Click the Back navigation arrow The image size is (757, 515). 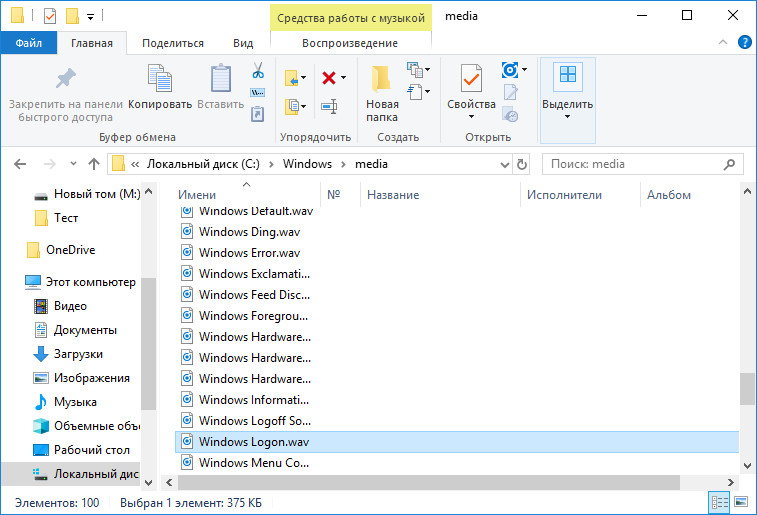pos(20,165)
